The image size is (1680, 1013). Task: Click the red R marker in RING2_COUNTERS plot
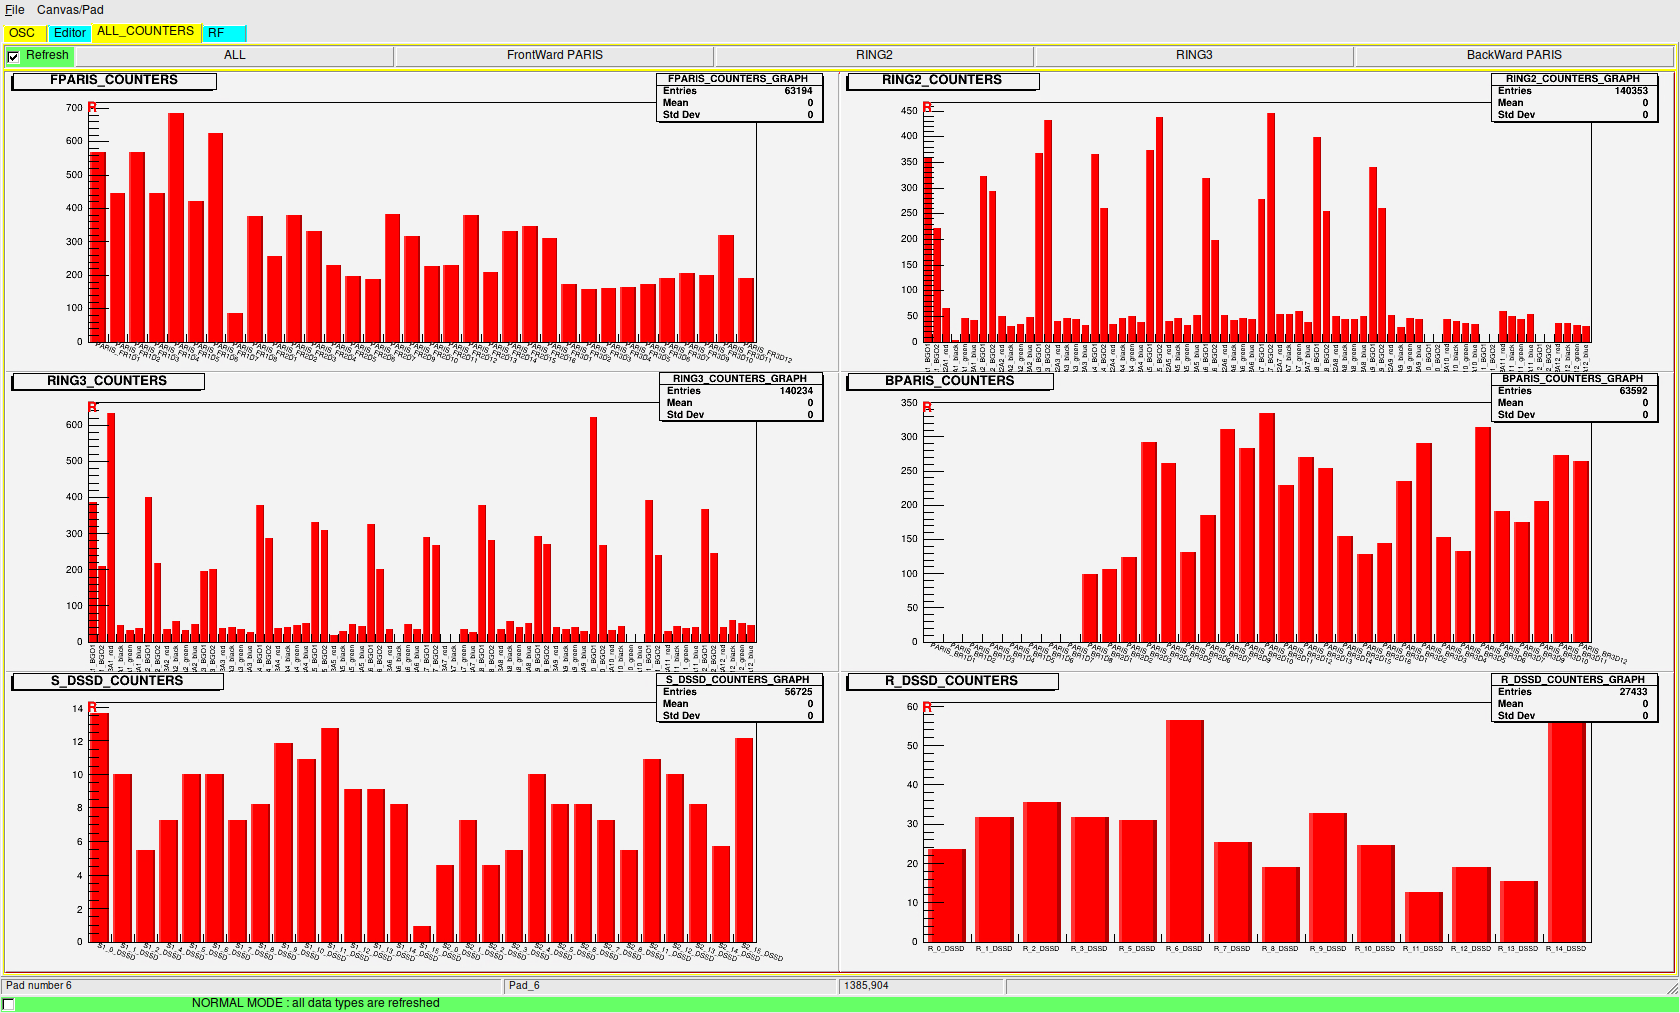click(927, 107)
